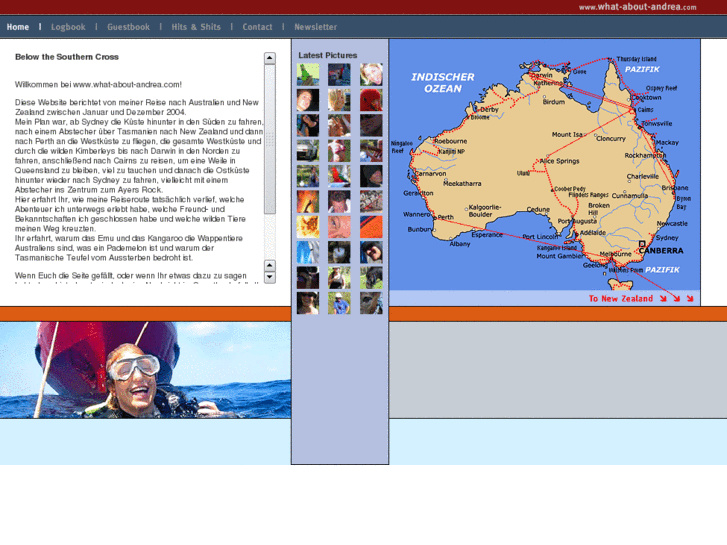Open the face in black hood thumbnail

(371, 176)
